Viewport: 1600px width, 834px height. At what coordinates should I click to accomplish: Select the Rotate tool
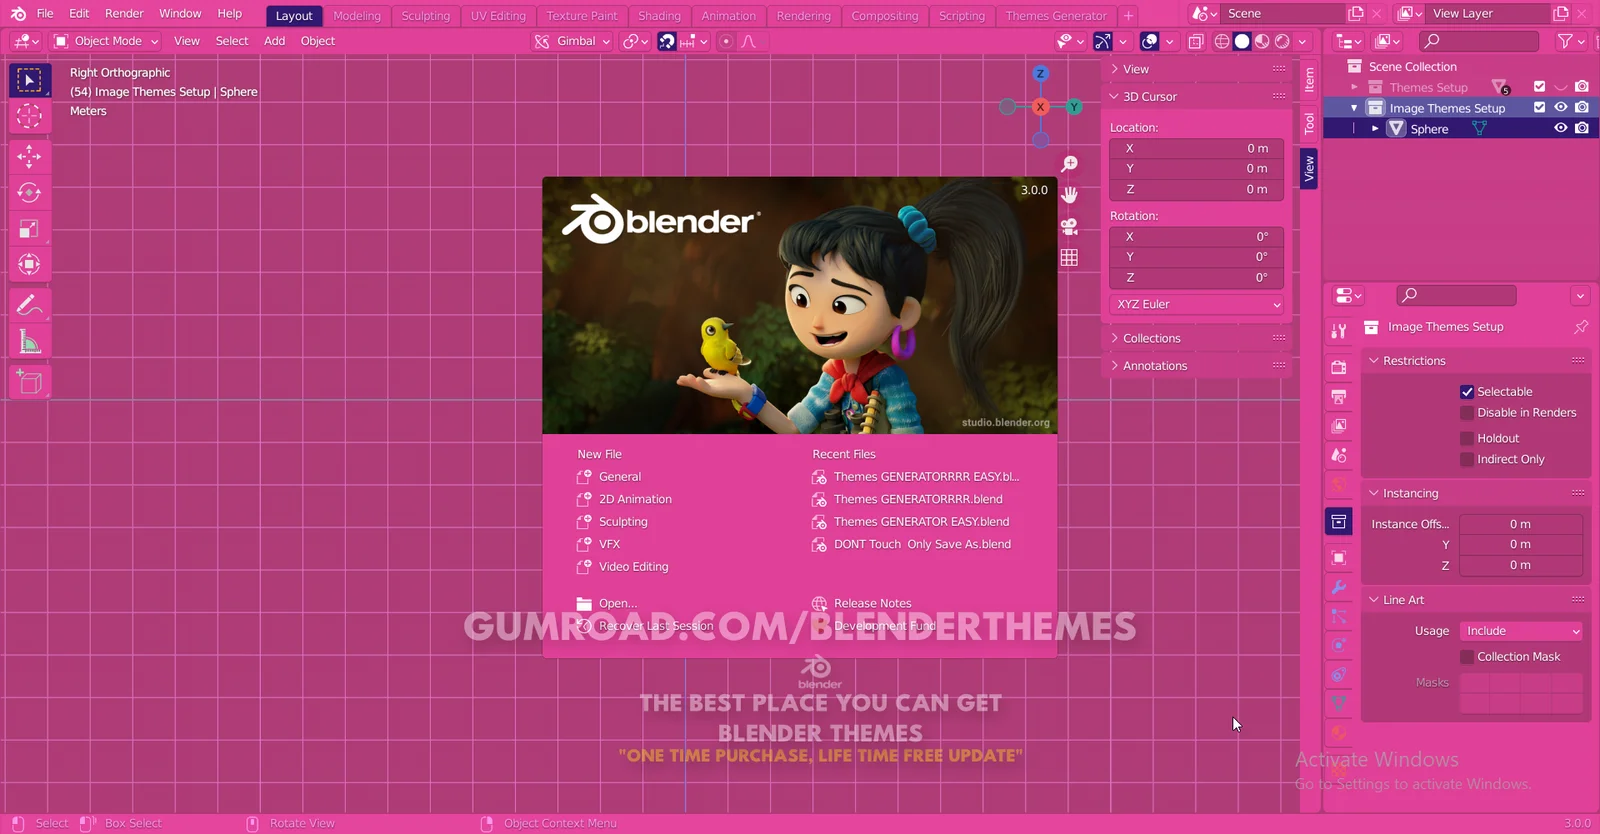point(30,192)
